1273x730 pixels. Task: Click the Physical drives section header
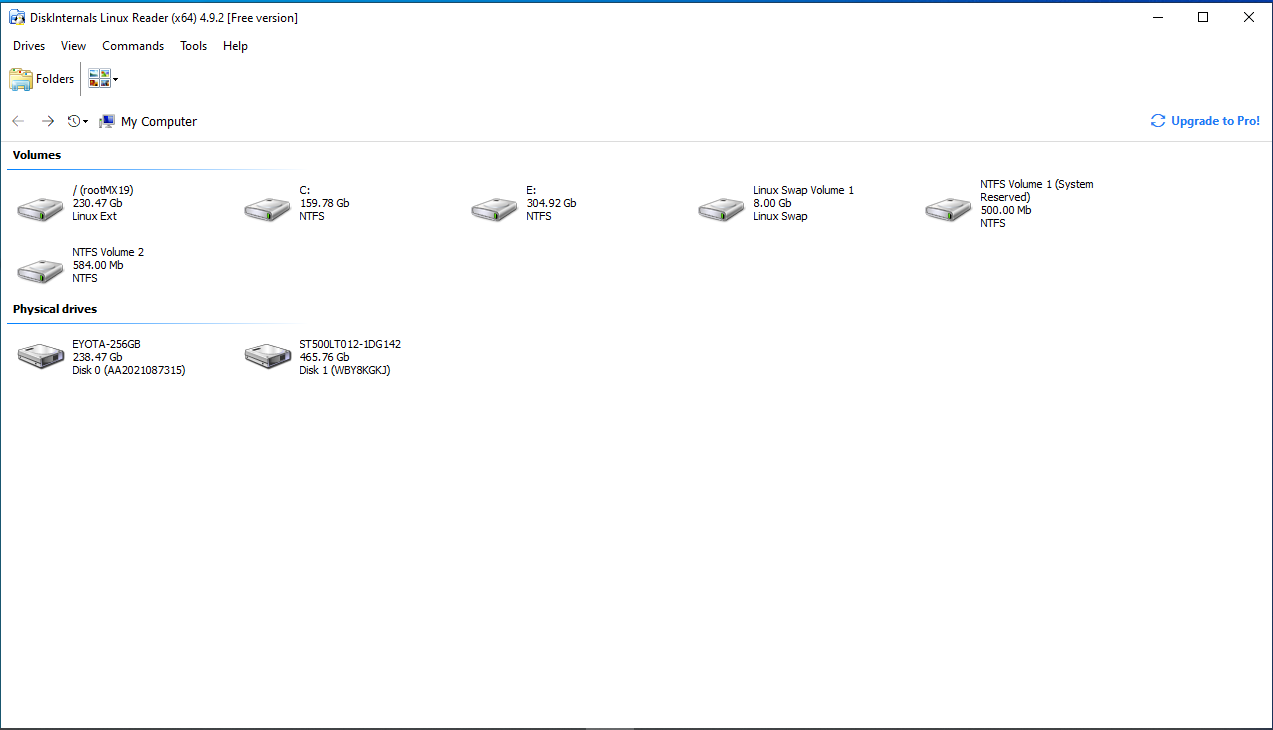coord(55,309)
